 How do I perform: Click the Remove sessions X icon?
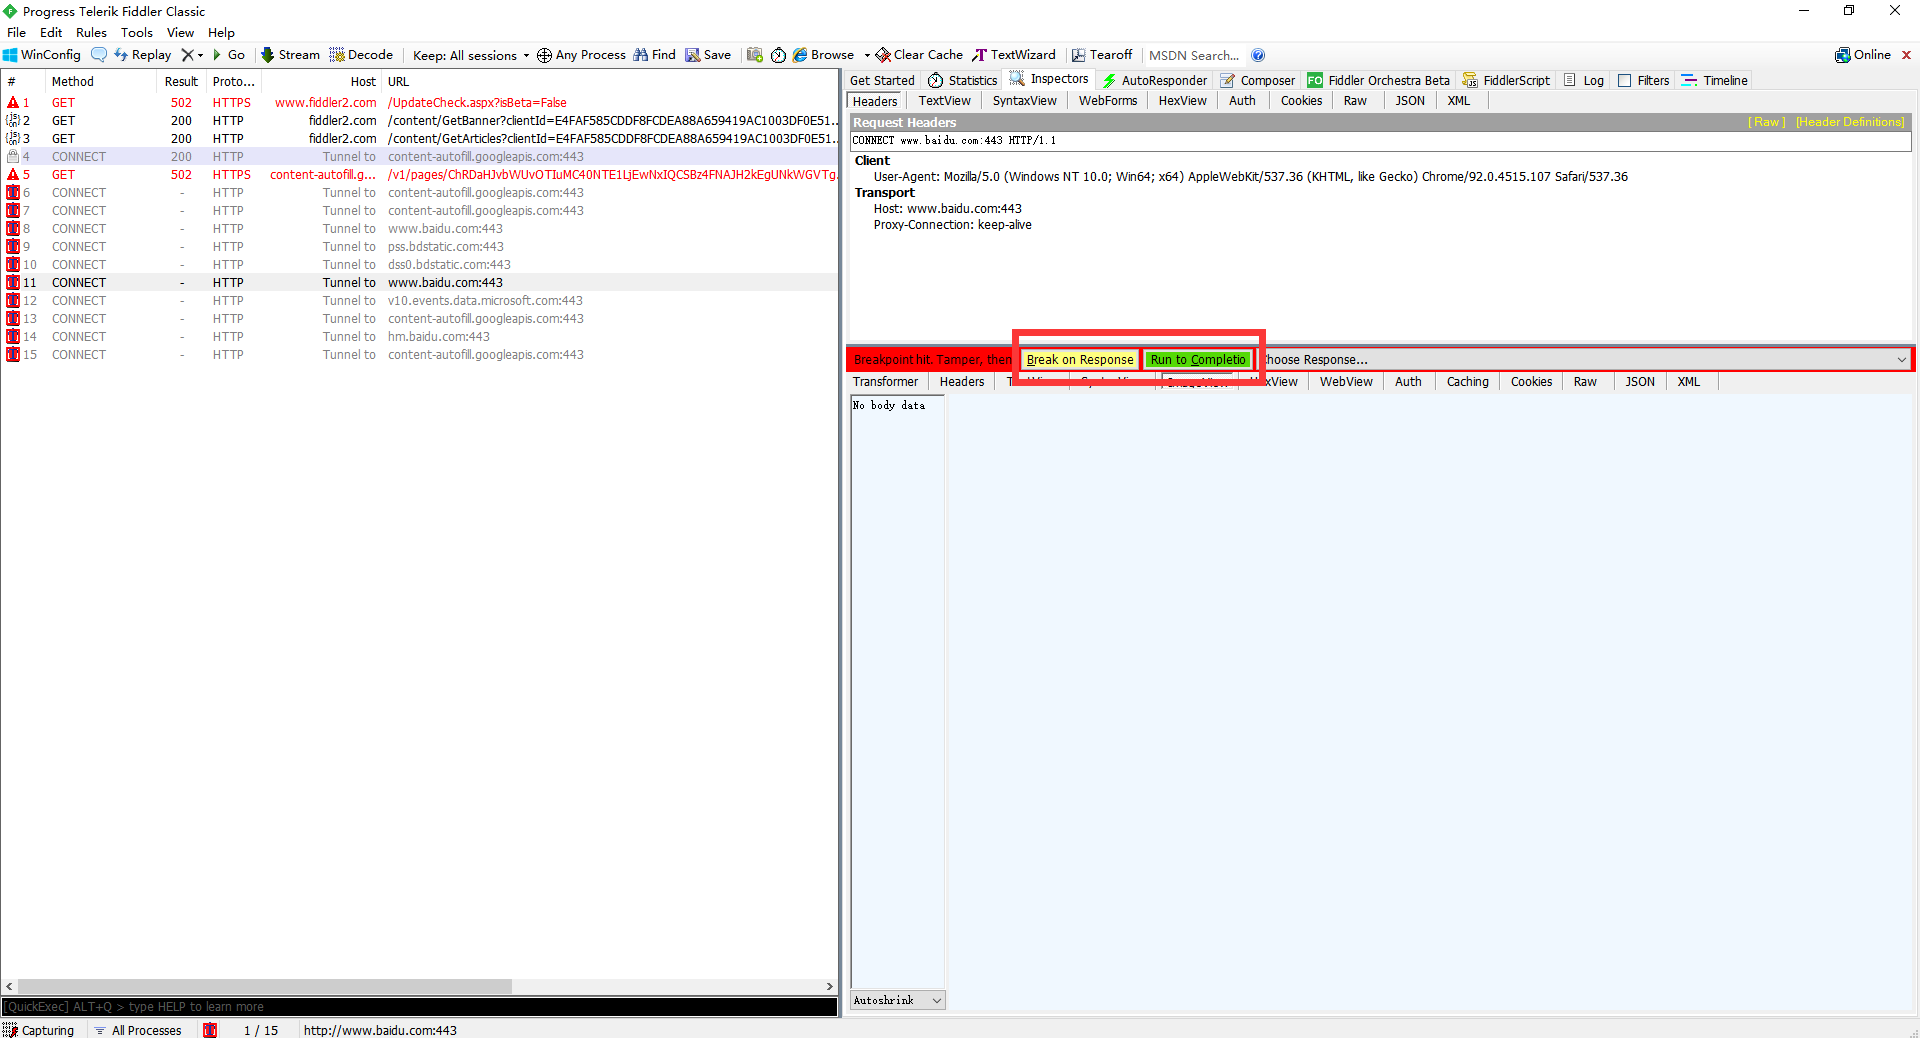(x=187, y=55)
